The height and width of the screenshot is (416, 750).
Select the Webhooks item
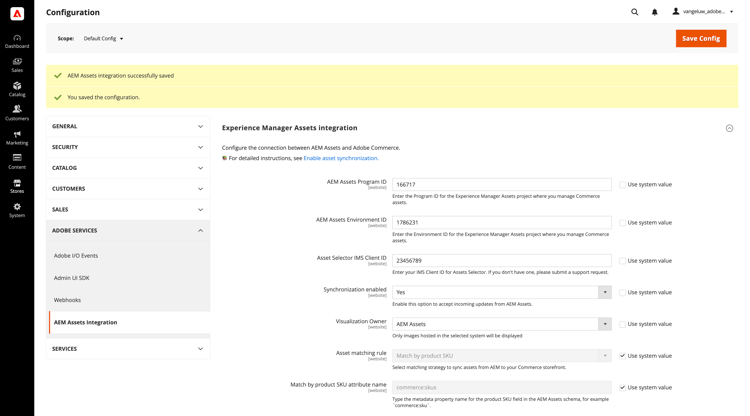coord(67,300)
